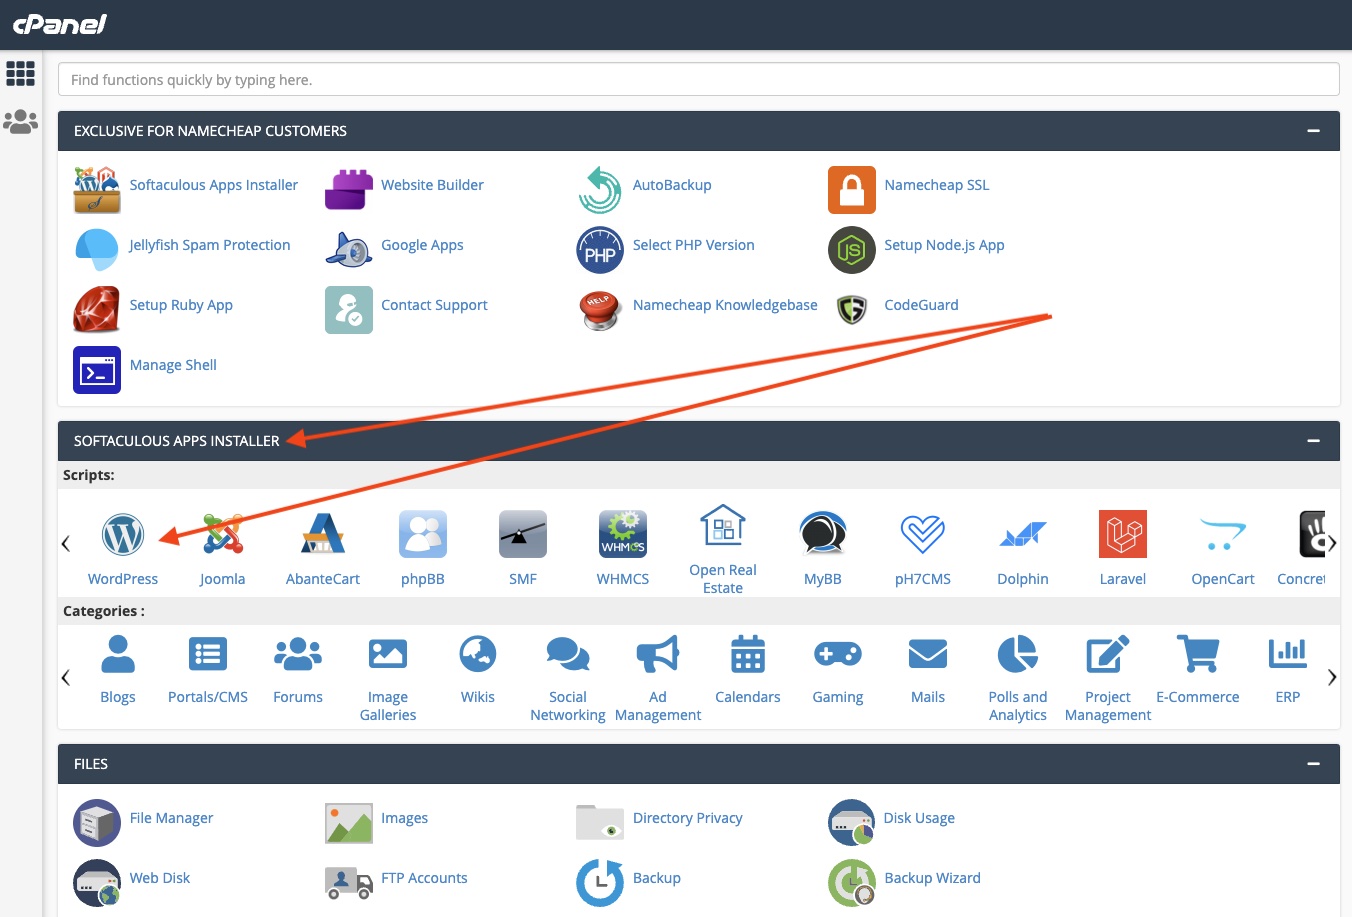Image resolution: width=1352 pixels, height=917 pixels.
Task: Collapse the Files section
Action: (1314, 764)
